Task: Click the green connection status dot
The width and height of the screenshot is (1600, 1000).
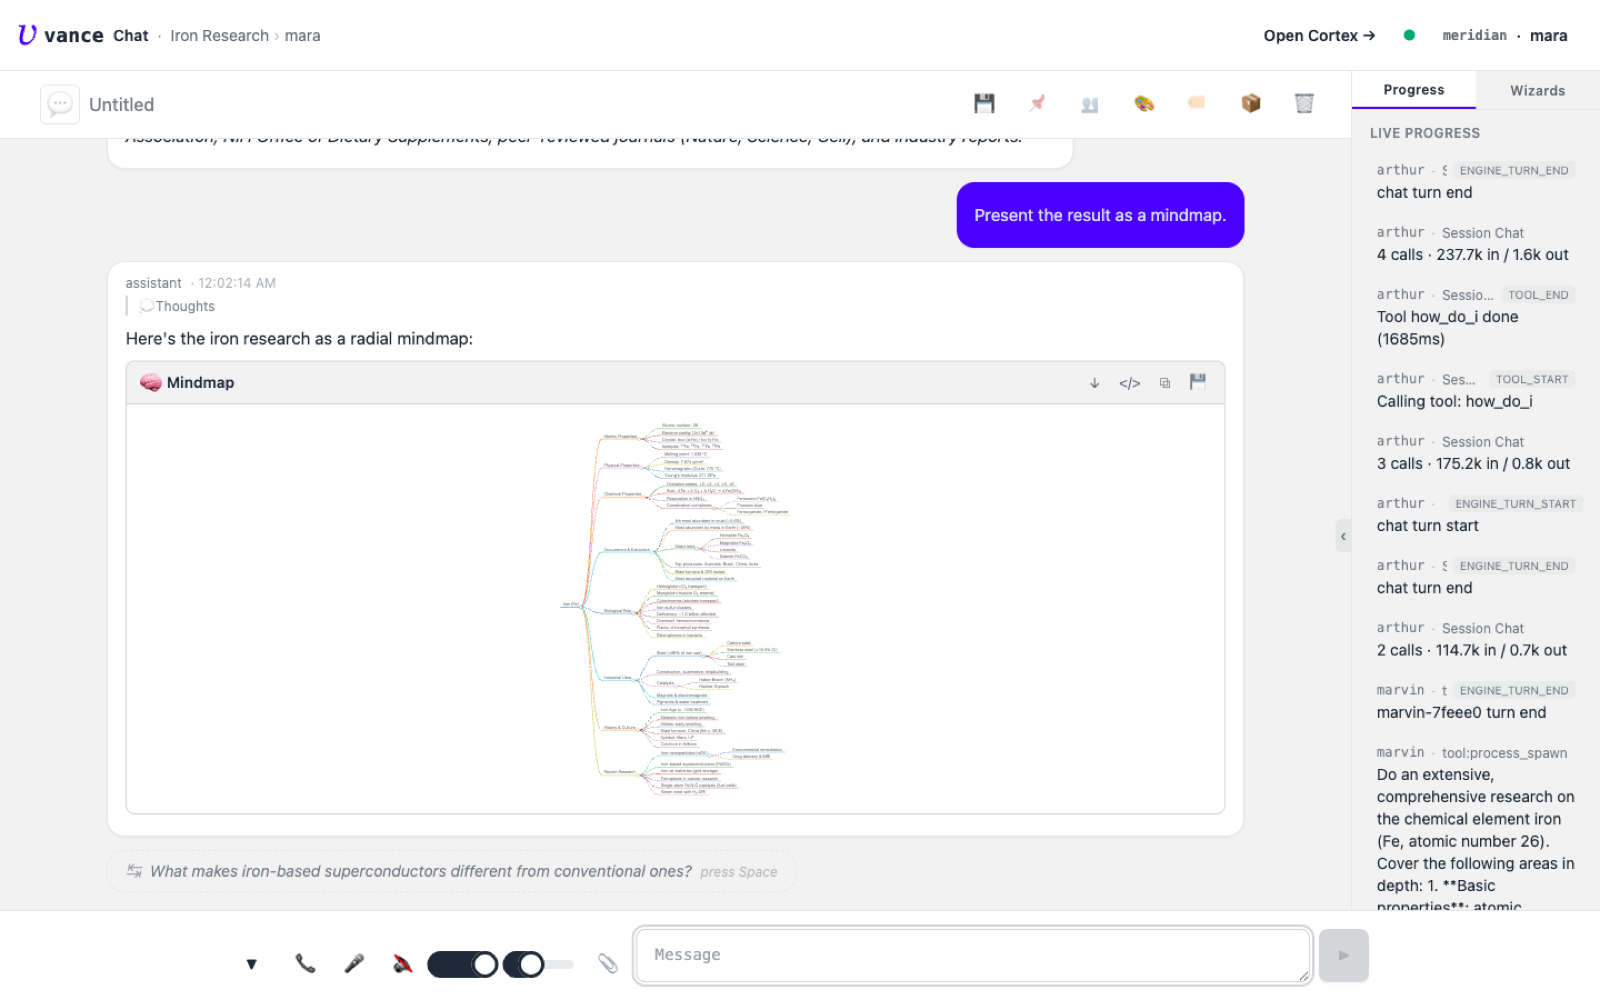Action: pyautogui.click(x=1409, y=35)
